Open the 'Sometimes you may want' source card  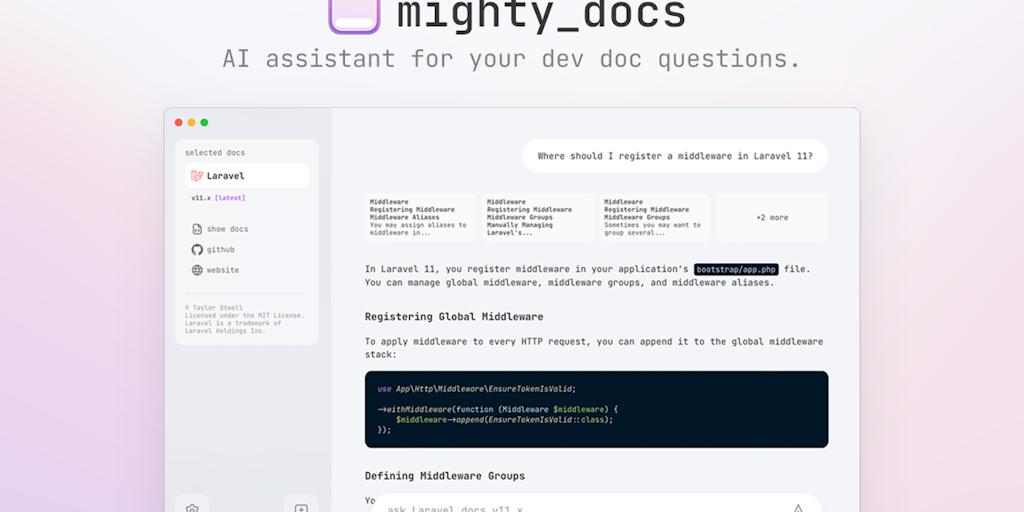pyautogui.click(x=654, y=217)
